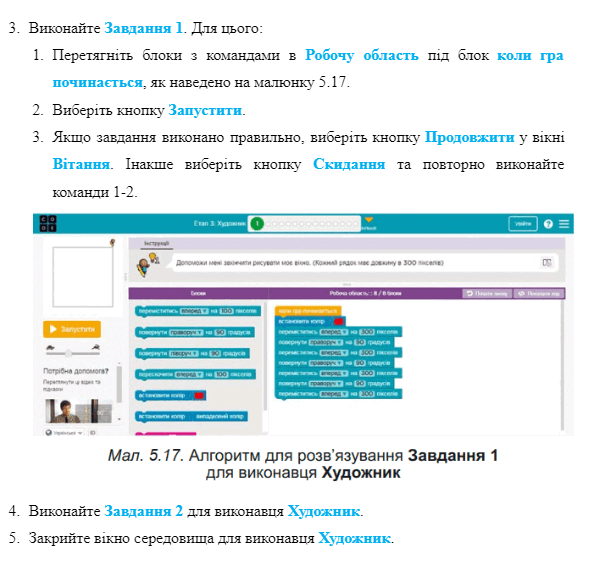This screenshot has width=590, height=566.
Task: Click the 'Завдання 1' blue text
Action: point(143,28)
